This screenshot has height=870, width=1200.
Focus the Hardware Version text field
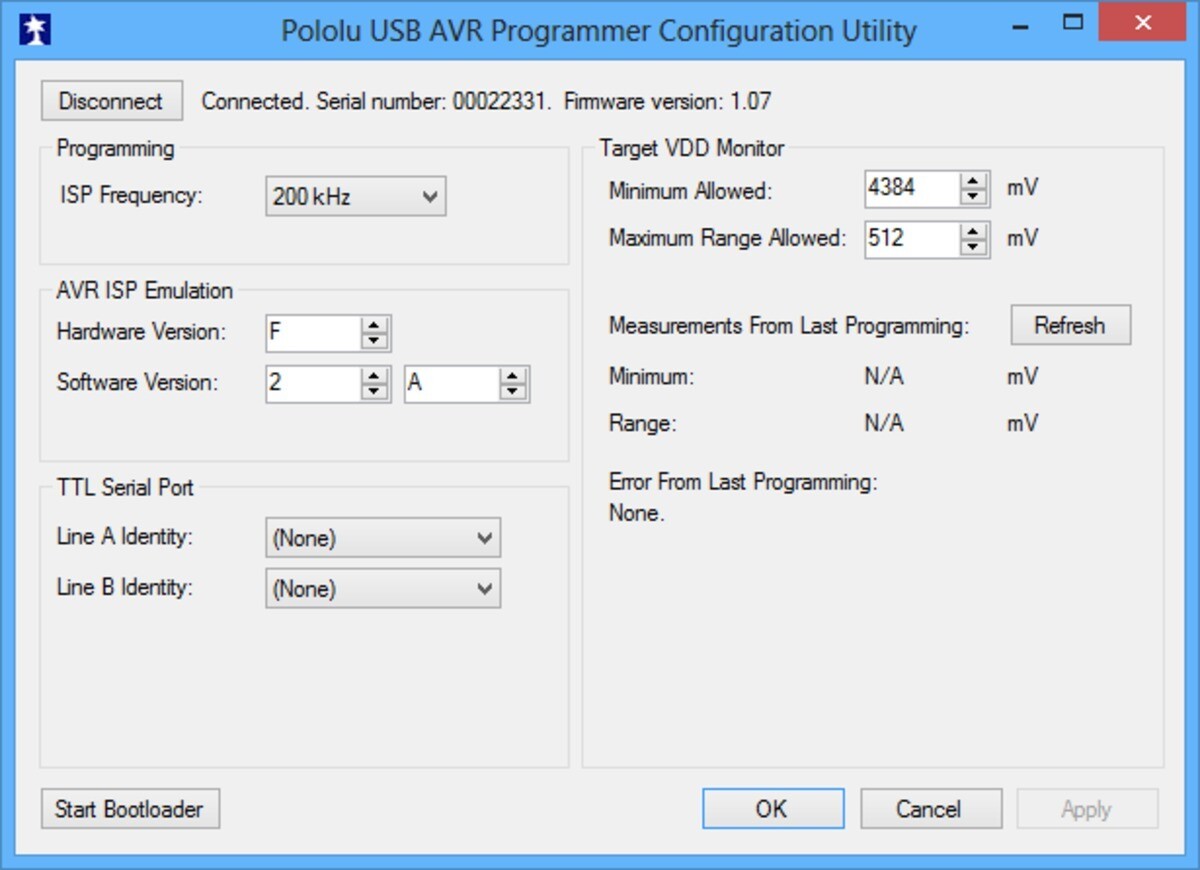pyautogui.click(x=314, y=333)
